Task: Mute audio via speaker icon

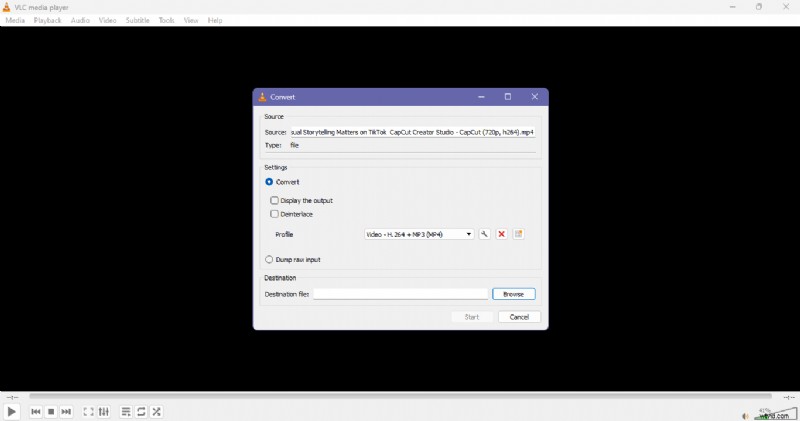Action: tap(745, 415)
